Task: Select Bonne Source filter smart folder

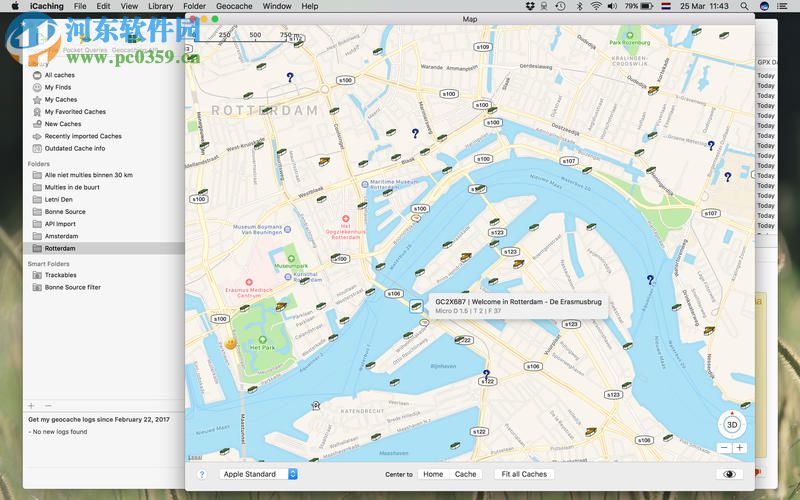Action: (x=72, y=287)
